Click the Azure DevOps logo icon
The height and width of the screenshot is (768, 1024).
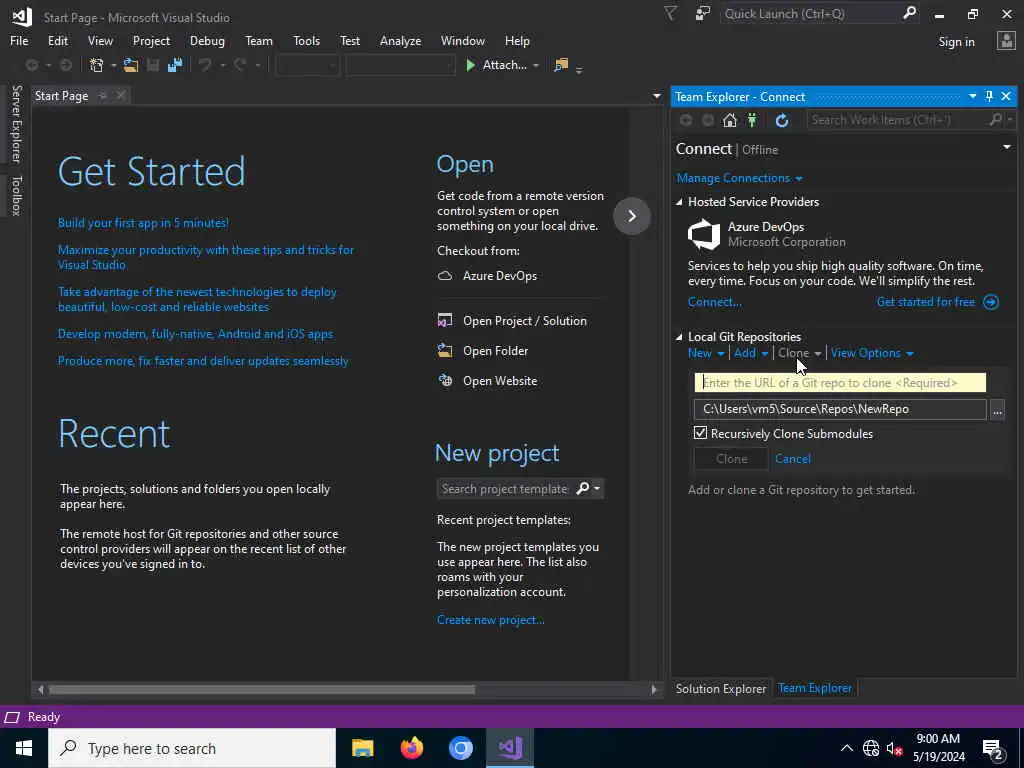pyautogui.click(x=704, y=234)
